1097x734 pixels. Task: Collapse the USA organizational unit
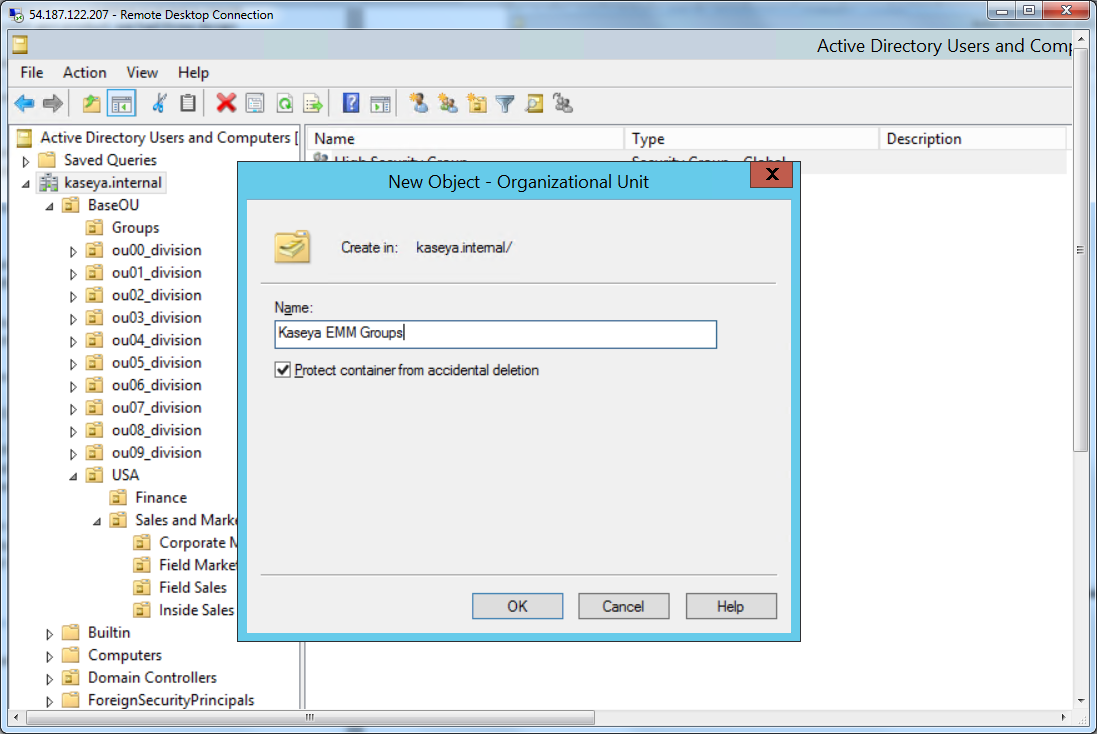click(x=73, y=476)
